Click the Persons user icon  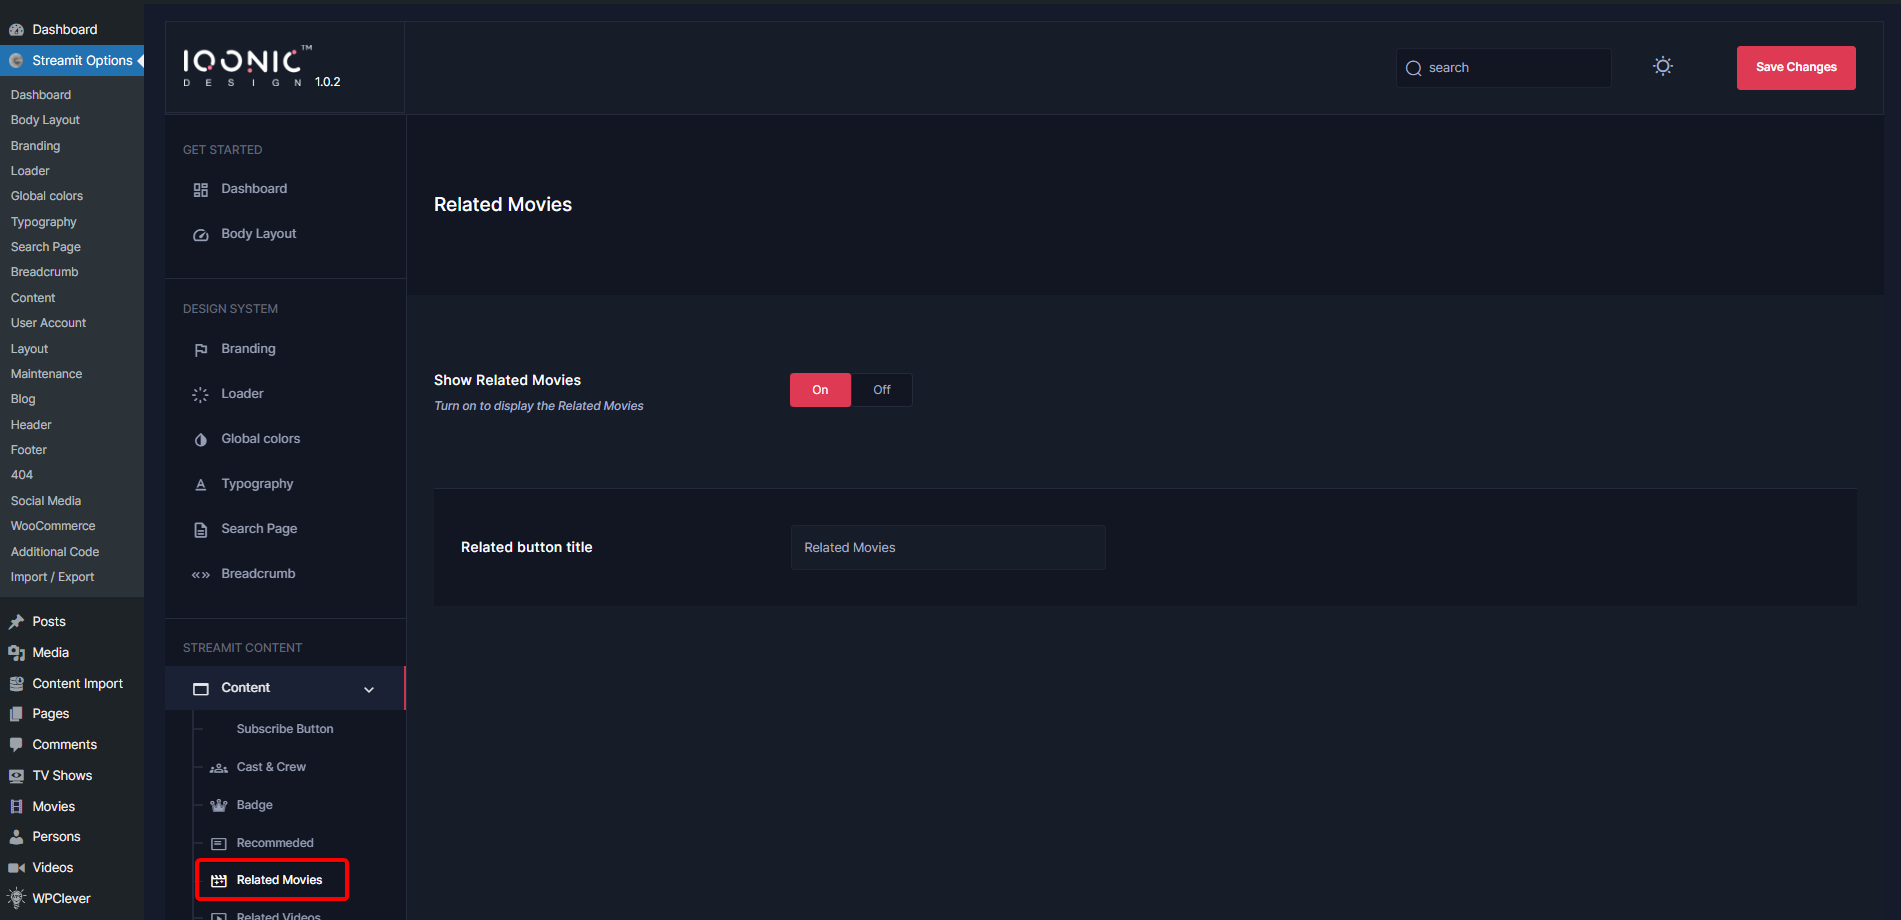pyautogui.click(x=16, y=837)
